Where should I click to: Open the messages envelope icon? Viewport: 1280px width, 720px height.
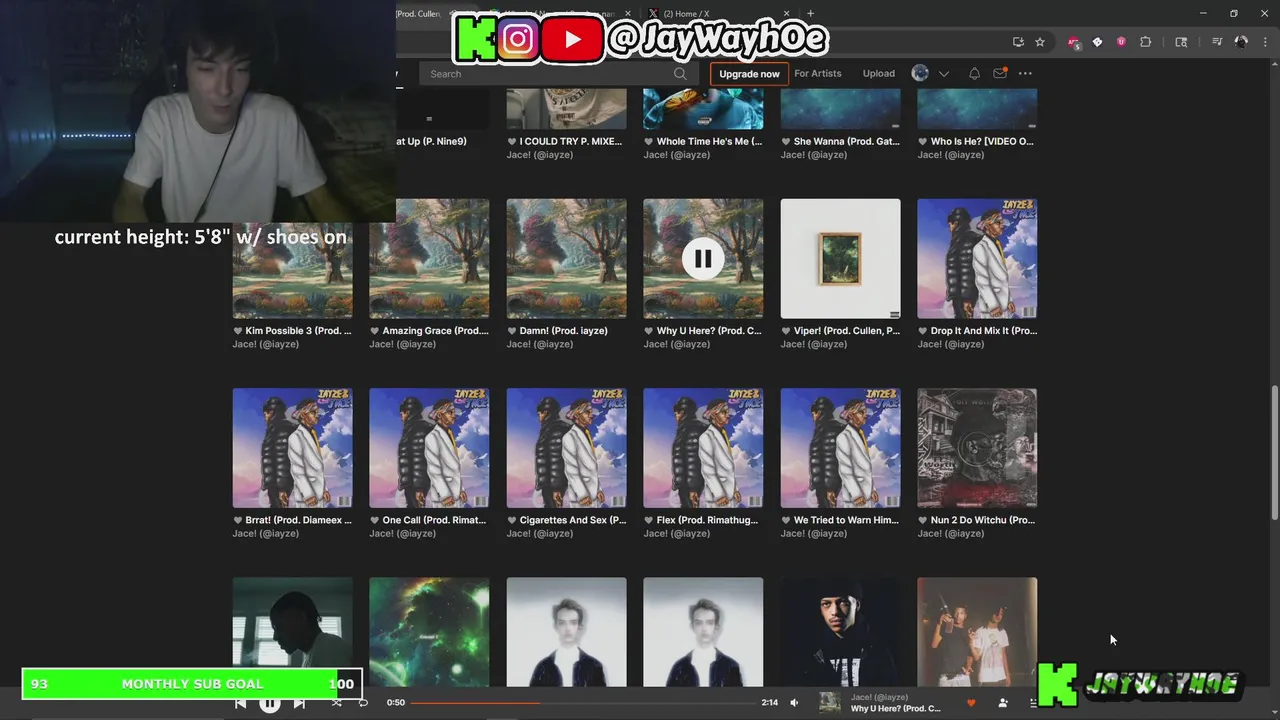tap(1000, 73)
